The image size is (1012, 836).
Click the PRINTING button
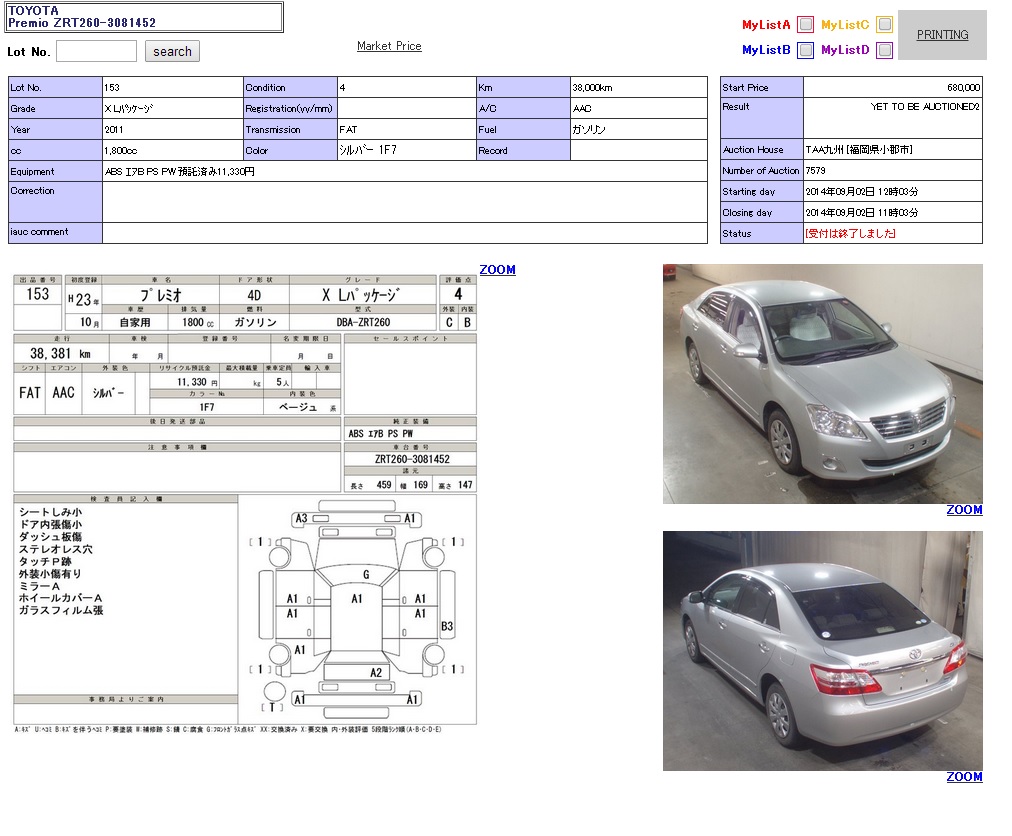942,35
